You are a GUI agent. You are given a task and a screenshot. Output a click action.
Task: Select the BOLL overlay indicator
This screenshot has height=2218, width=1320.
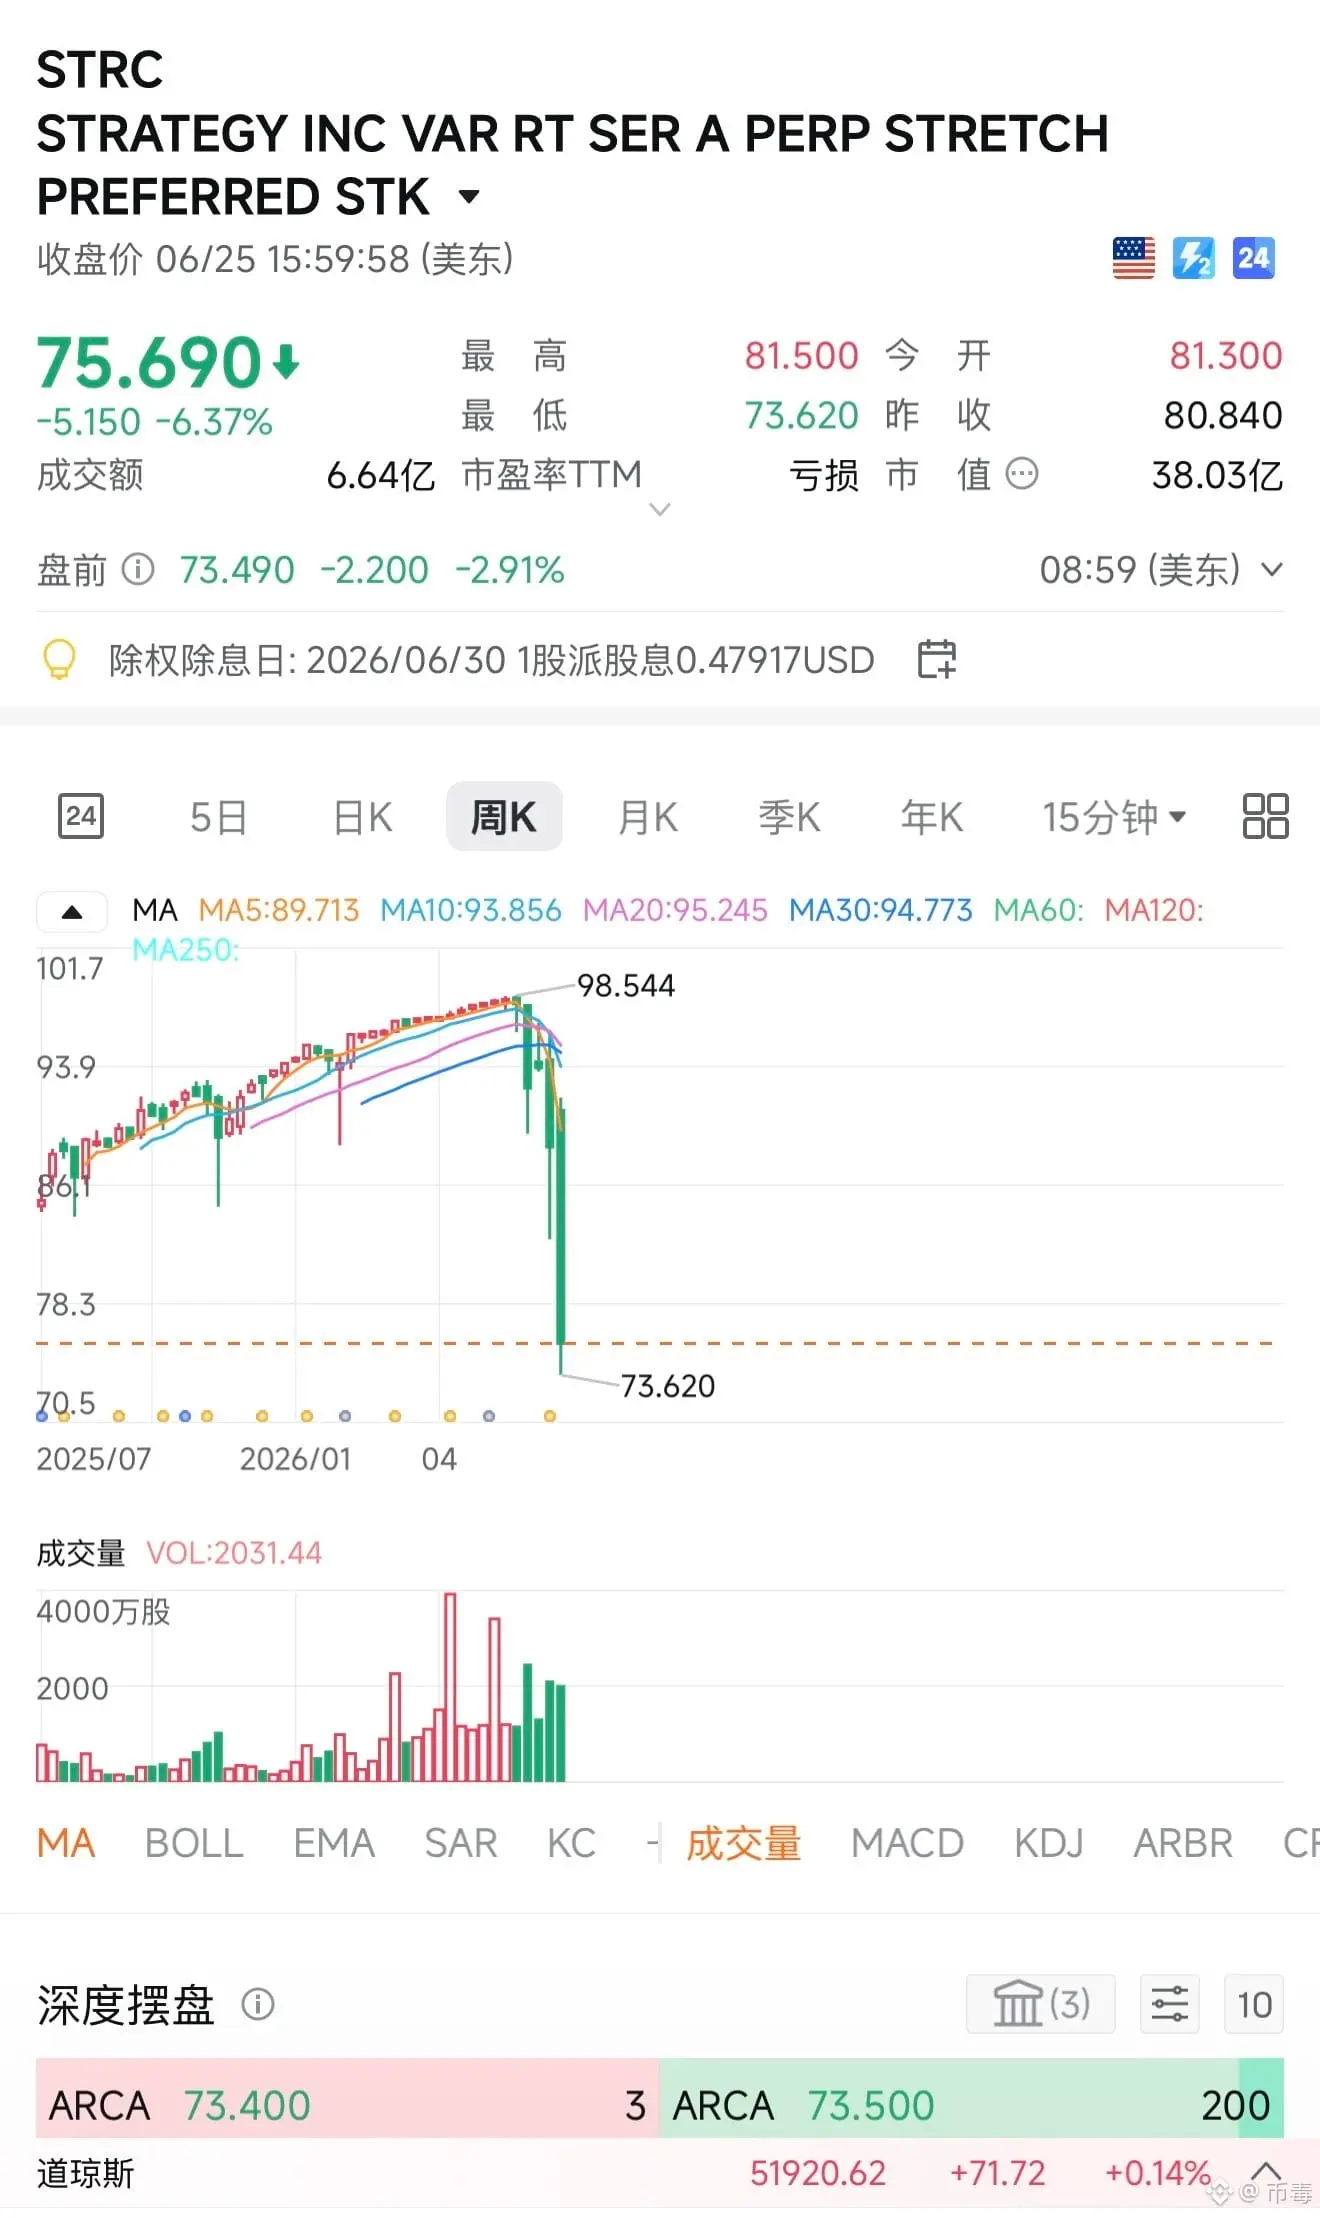click(x=194, y=1842)
